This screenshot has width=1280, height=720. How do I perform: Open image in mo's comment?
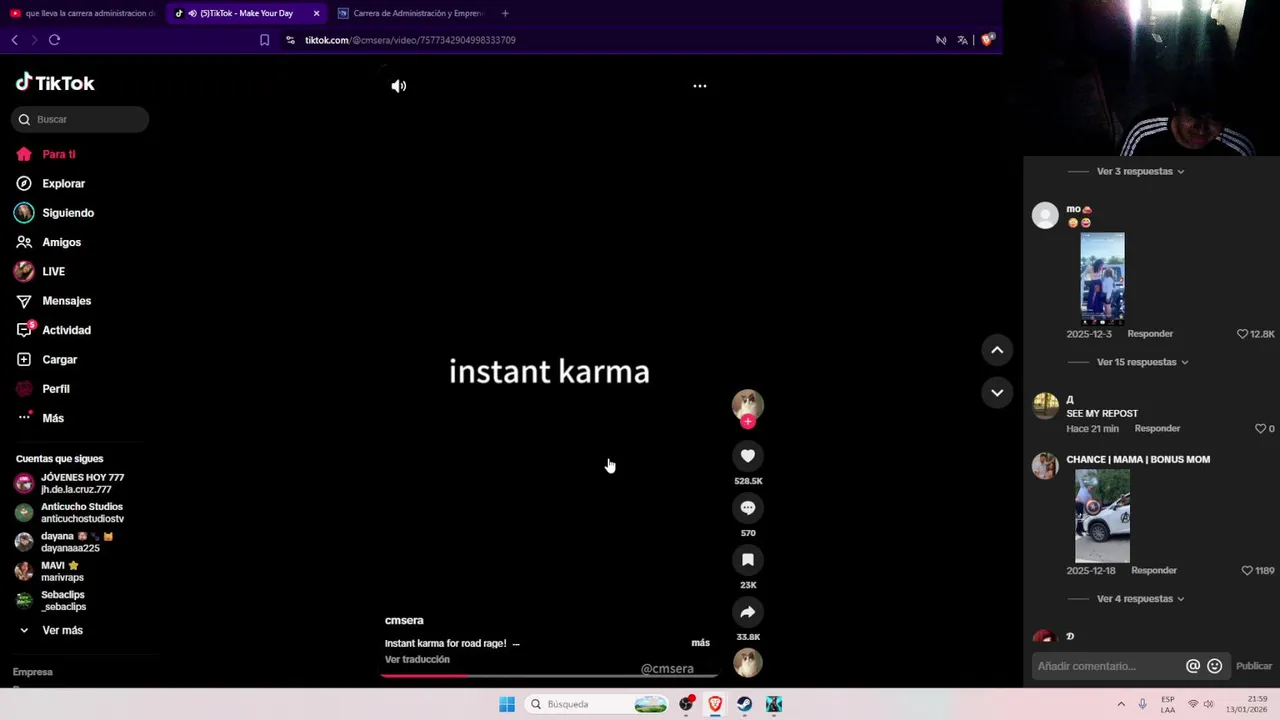(x=1102, y=279)
